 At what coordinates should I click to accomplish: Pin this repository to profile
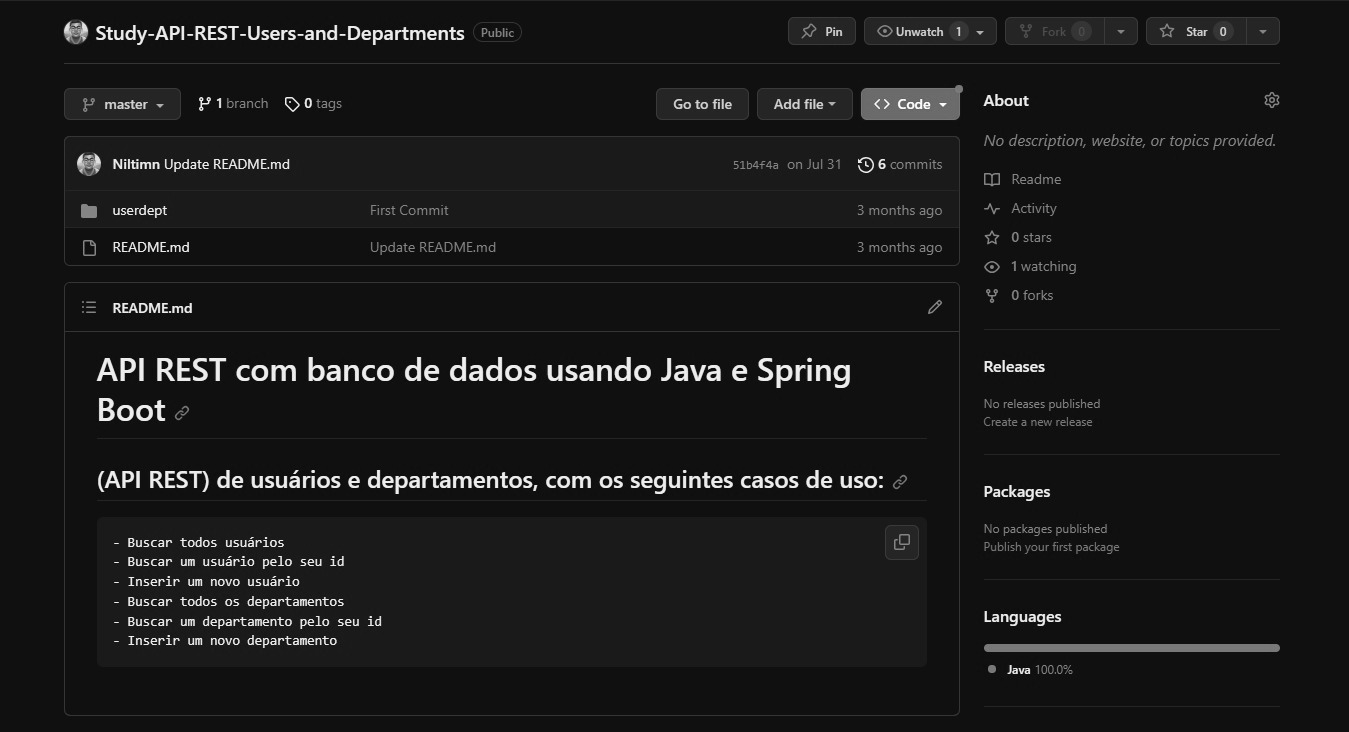click(x=822, y=32)
